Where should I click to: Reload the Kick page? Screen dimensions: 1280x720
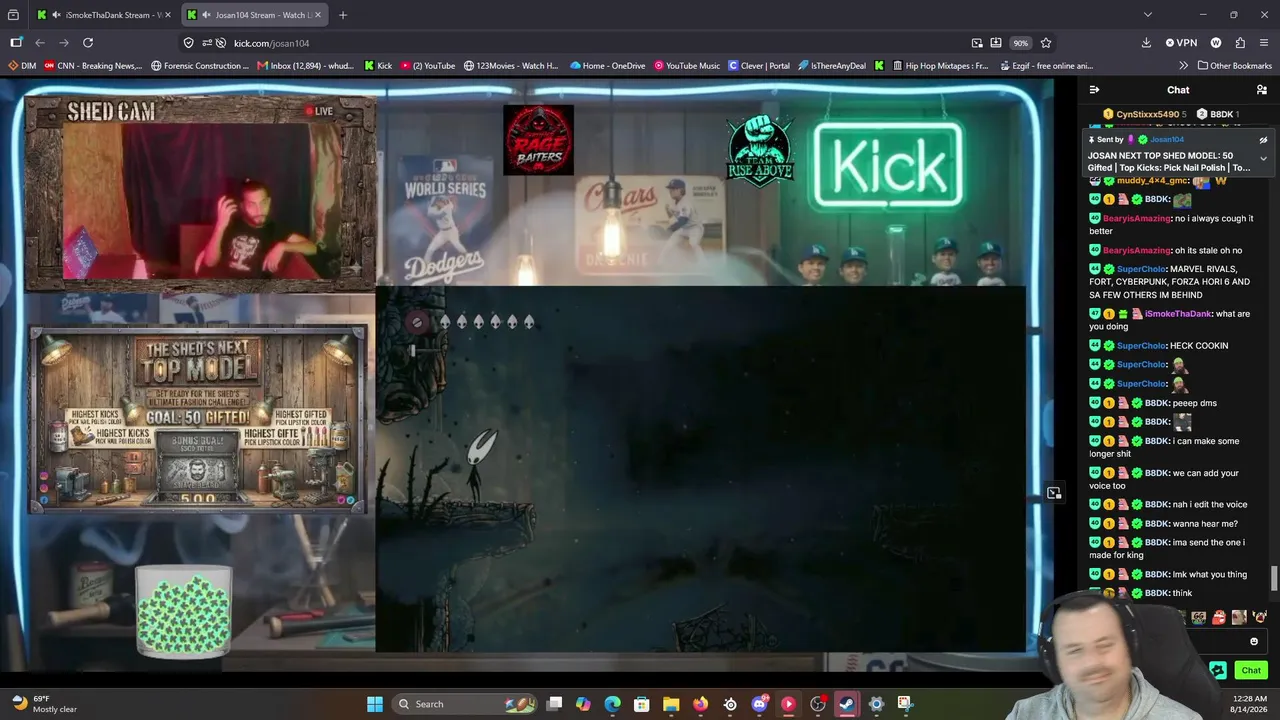coord(88,43)
